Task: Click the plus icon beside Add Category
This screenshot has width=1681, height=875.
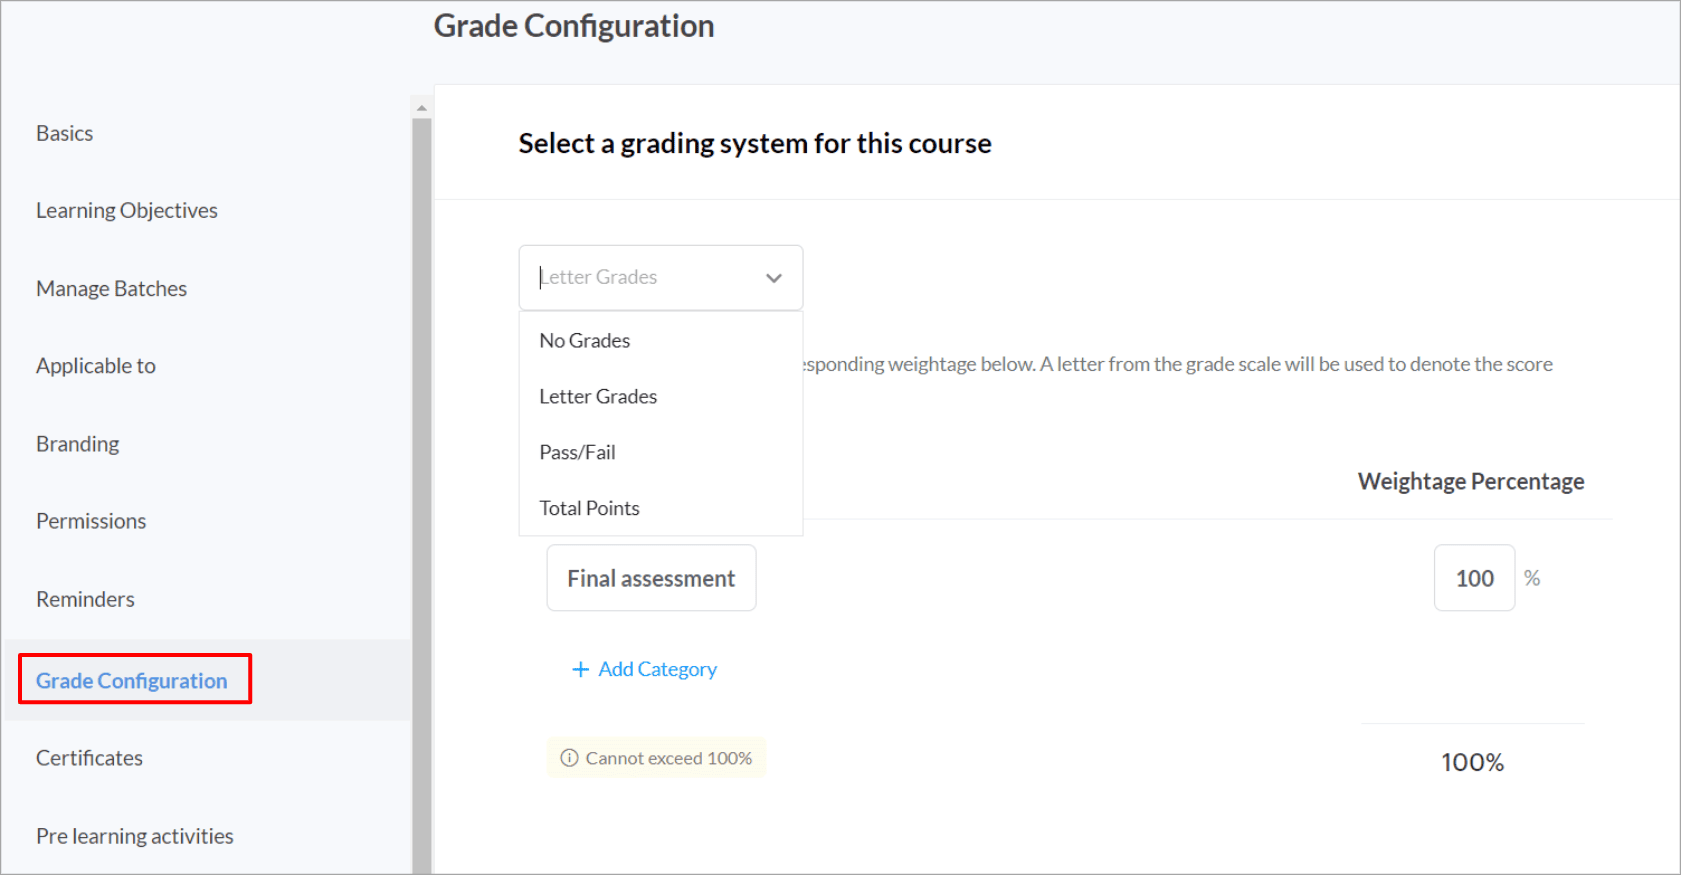Action: (x=580, y=669)
